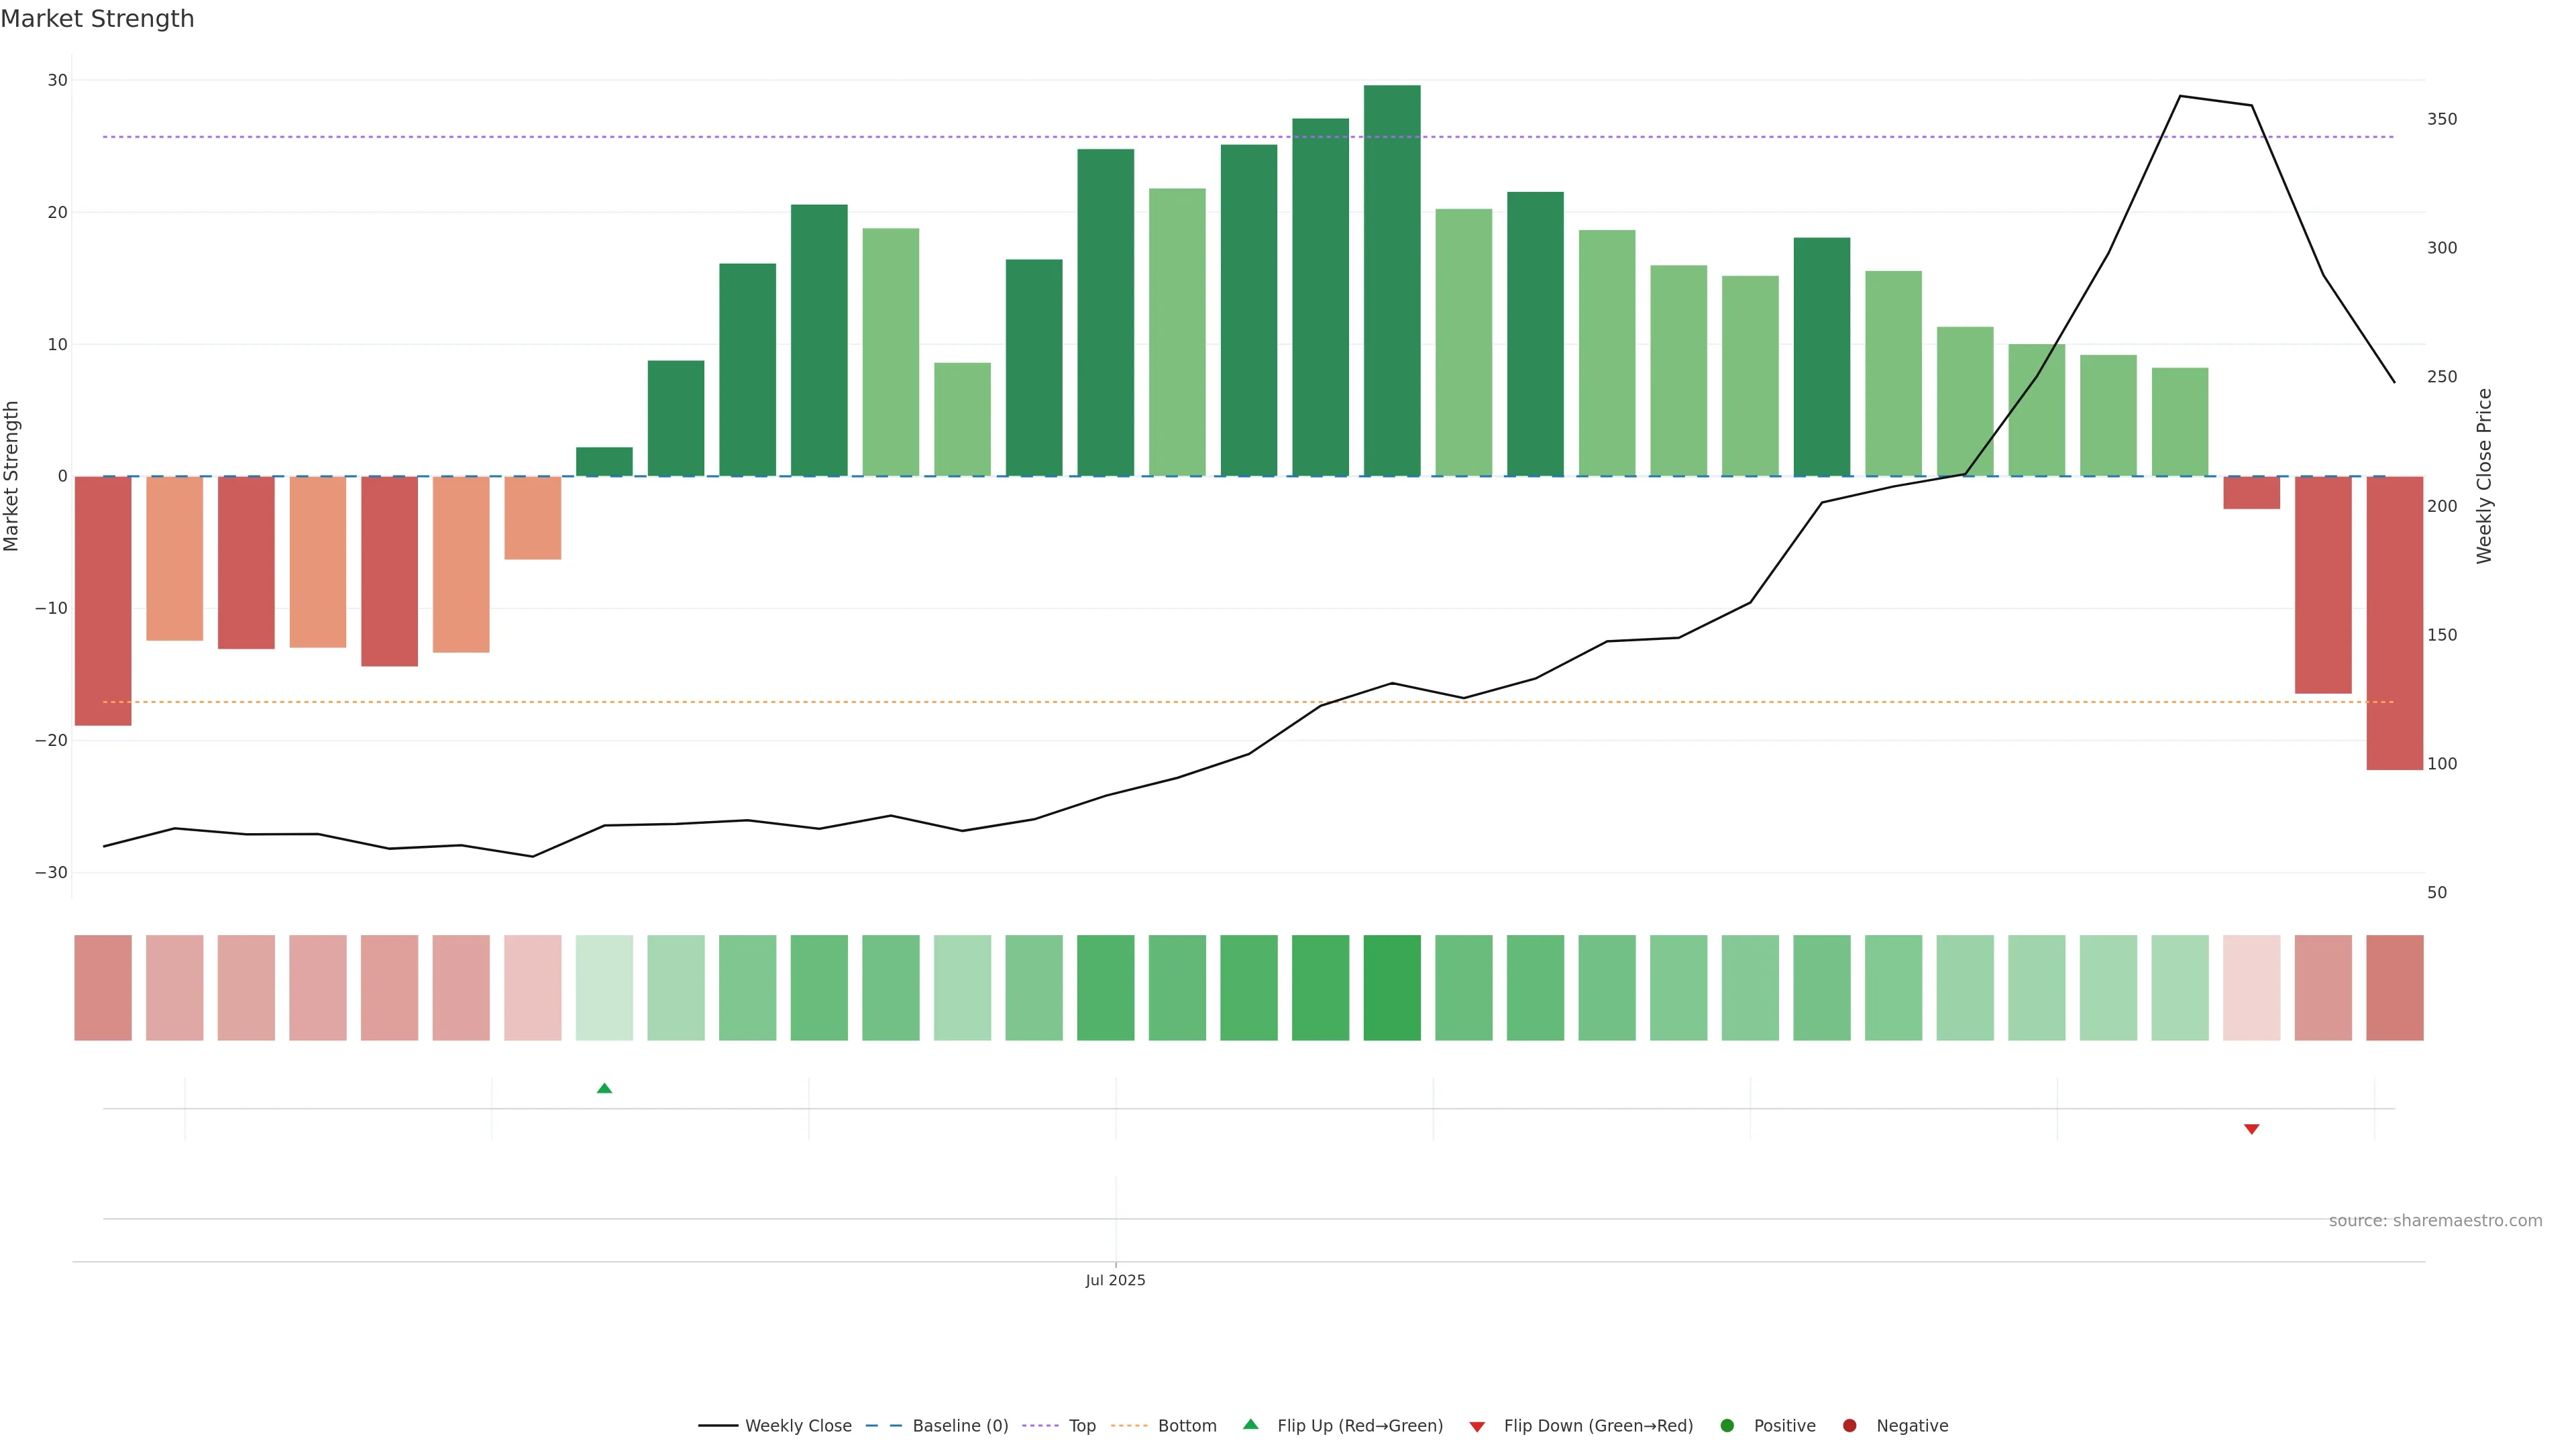
Task: Click the Weekly Close black line legend icon
Action: click(718, 1426)
